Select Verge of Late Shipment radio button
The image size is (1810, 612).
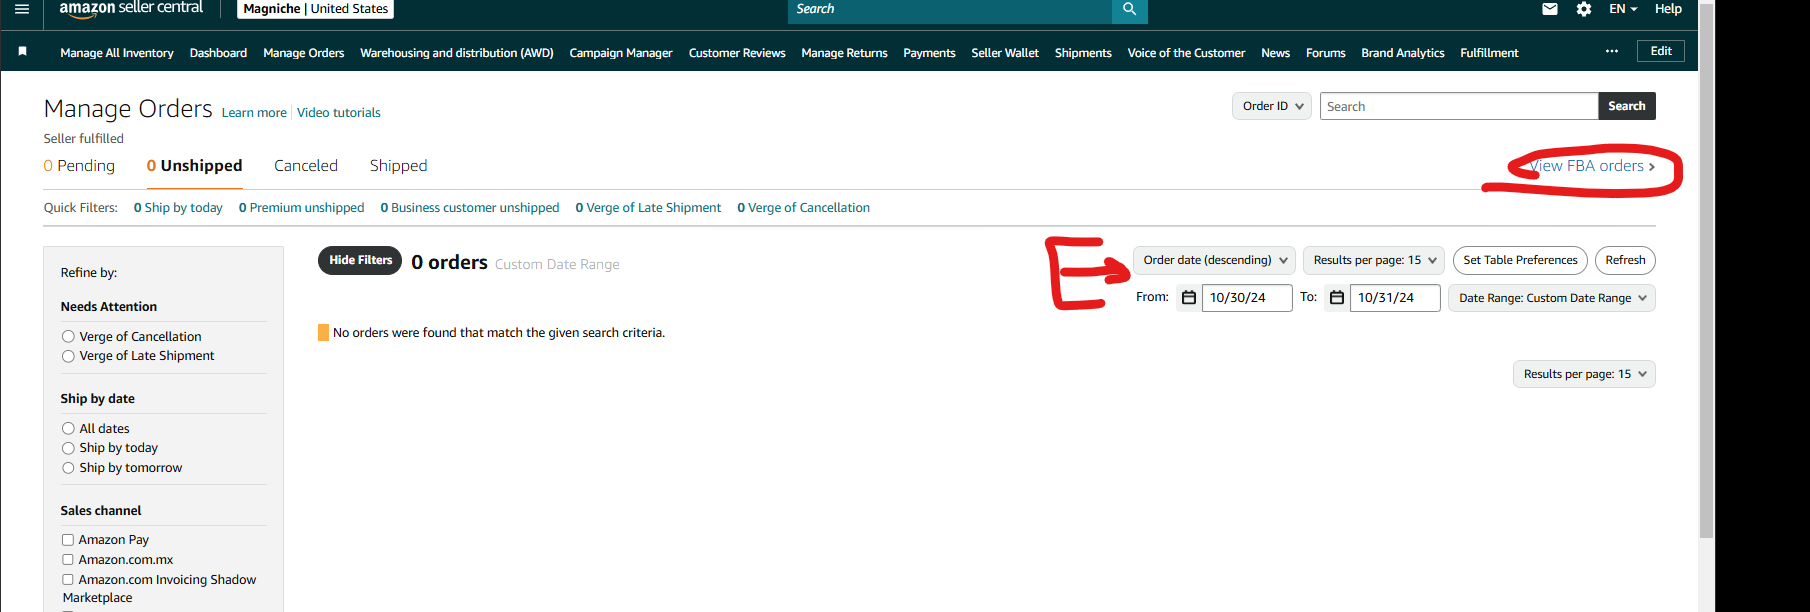tap(68, 356)
